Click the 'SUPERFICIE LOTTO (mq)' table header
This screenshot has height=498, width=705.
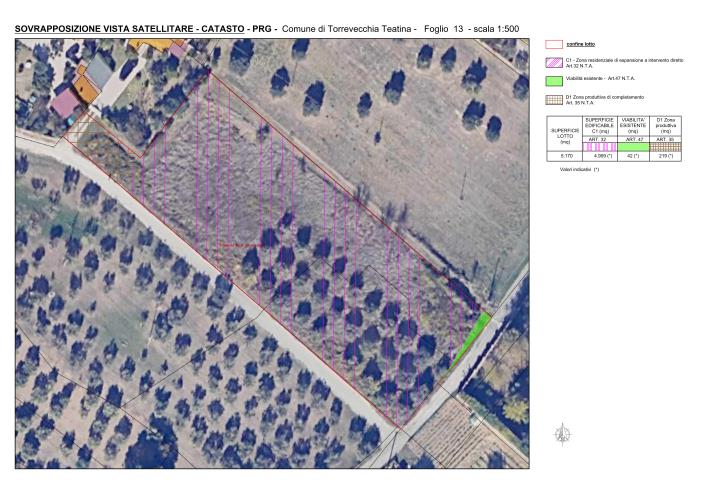(565, 135)
